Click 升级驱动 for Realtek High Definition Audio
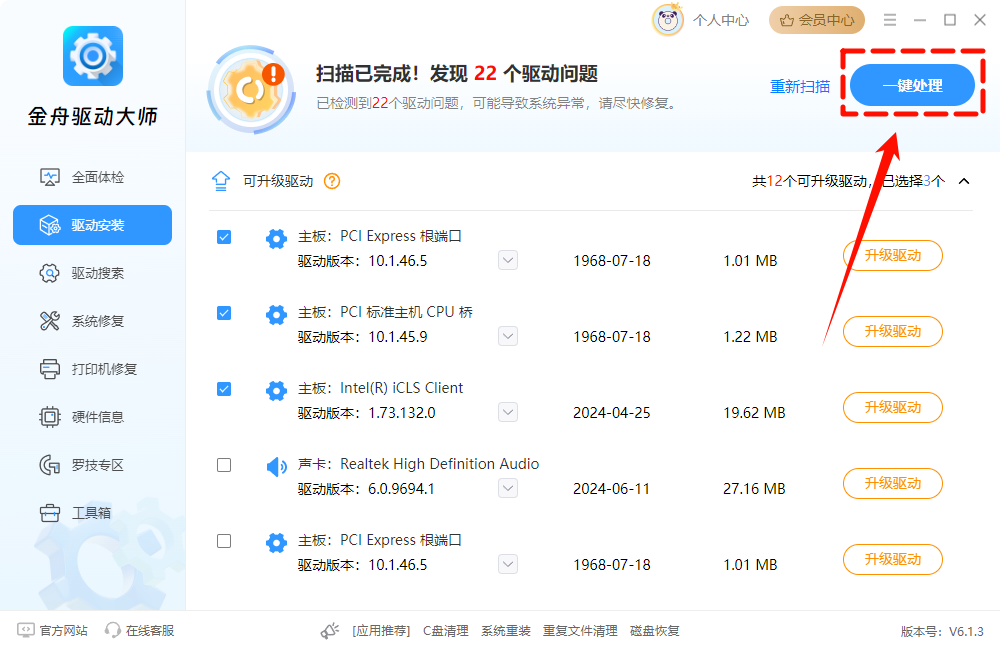This screenshot has width=1000, height=650. pyautogui.click(x=893, y=483)
